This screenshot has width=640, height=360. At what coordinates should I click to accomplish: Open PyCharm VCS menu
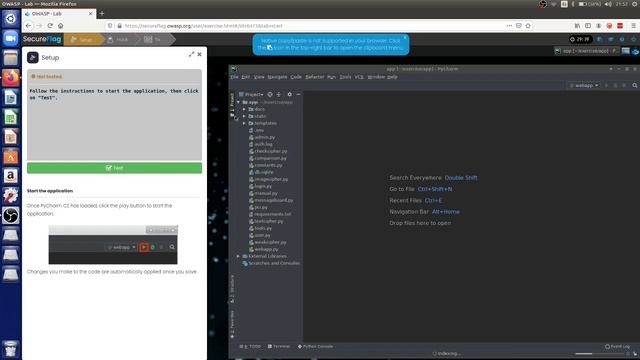point(359,77)
